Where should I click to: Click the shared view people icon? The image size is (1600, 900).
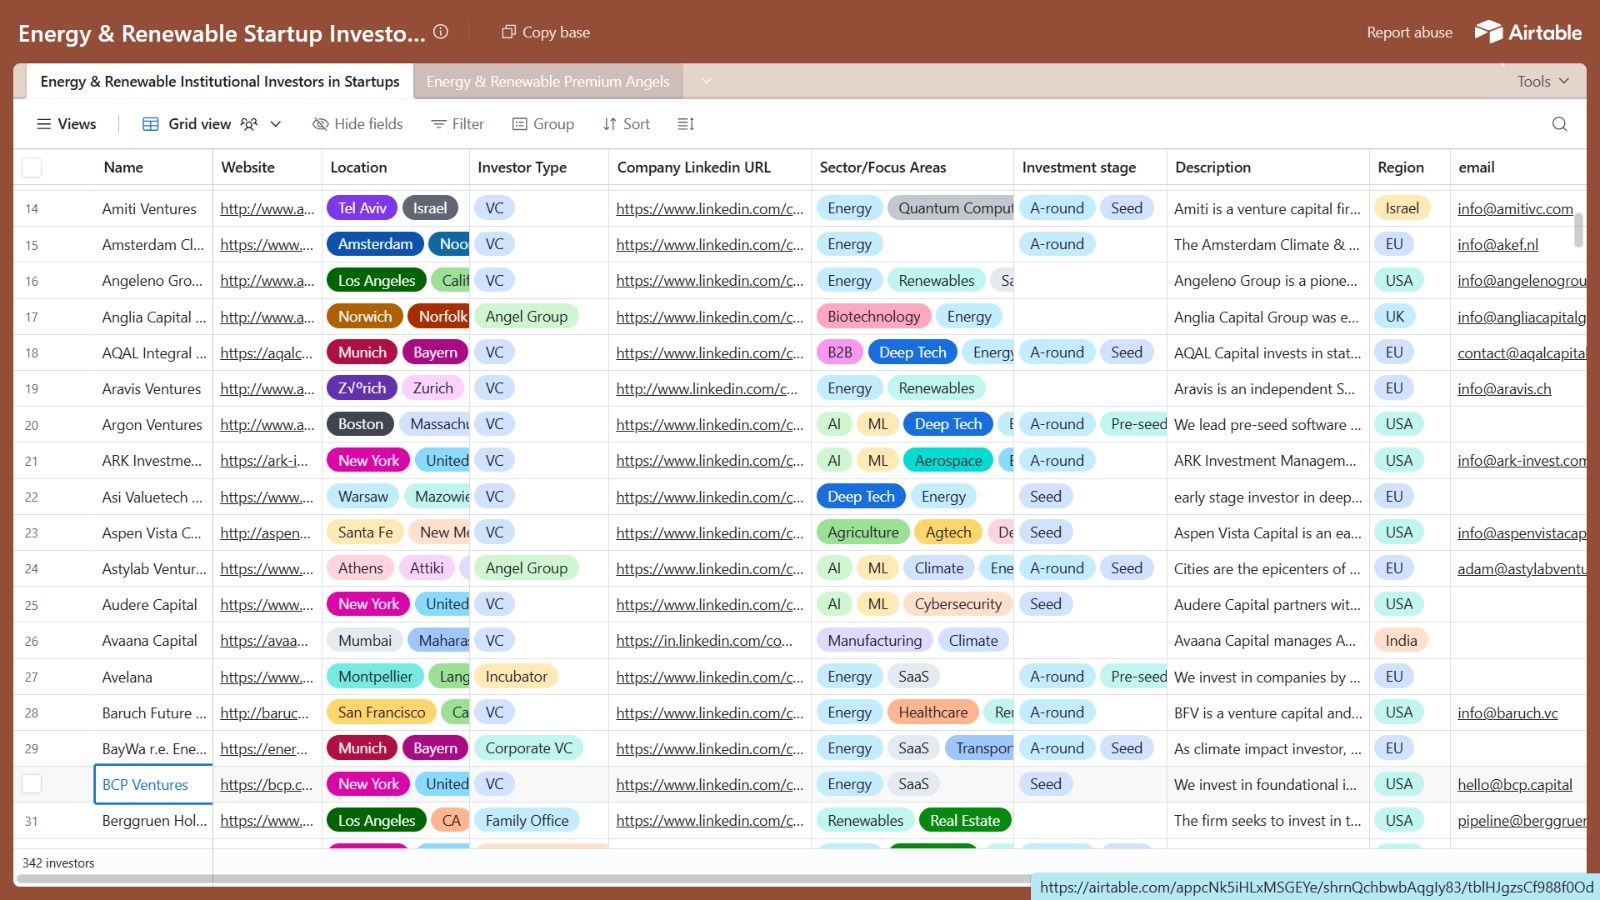tap(249, 124)
